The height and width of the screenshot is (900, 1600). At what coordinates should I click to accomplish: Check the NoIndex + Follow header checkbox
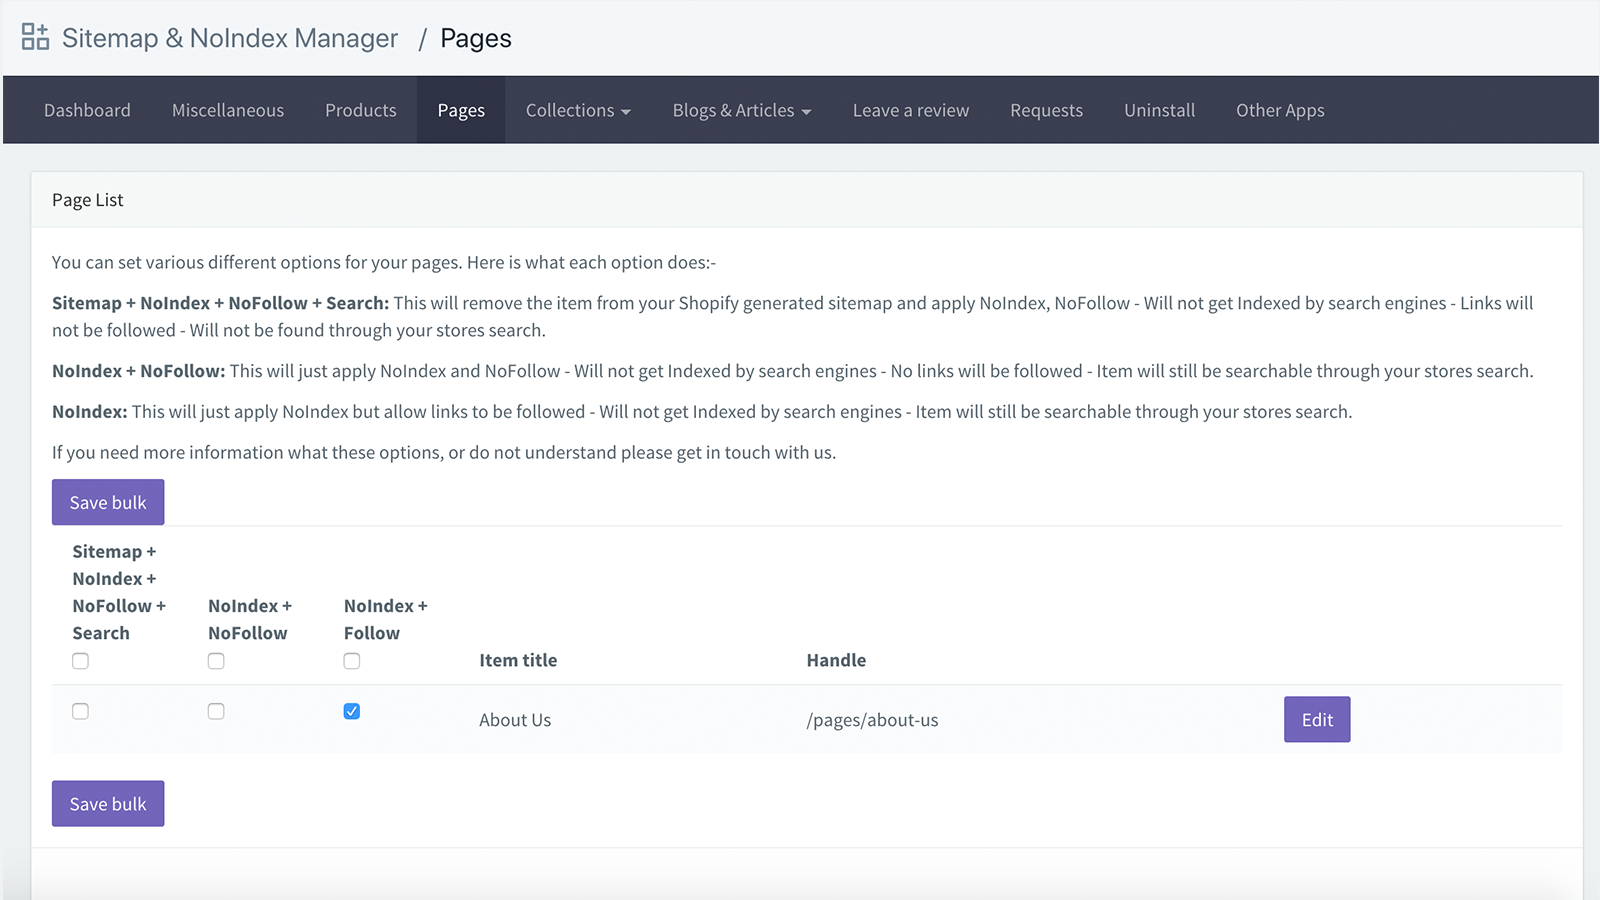click(351, 660)
